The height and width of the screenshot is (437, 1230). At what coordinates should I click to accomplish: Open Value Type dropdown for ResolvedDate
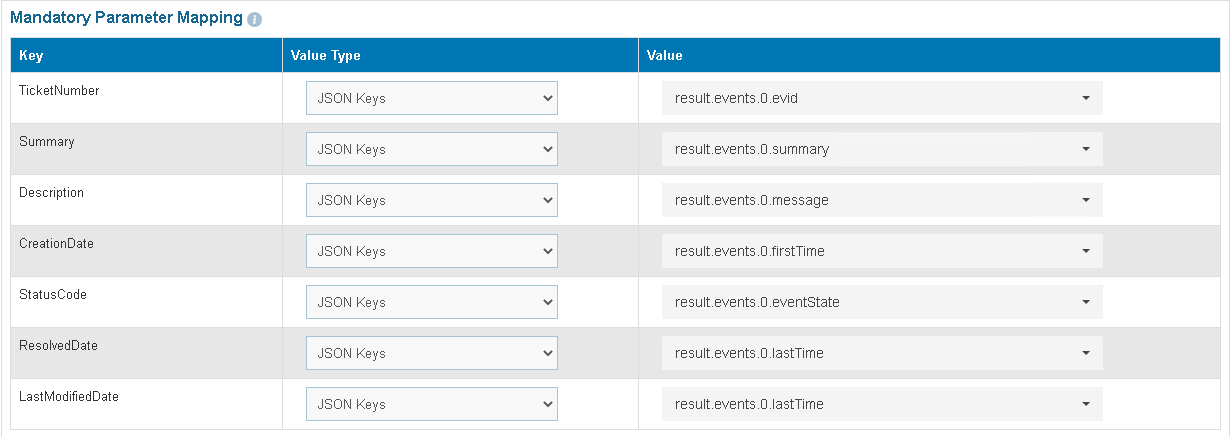click(x=432, y=353)
